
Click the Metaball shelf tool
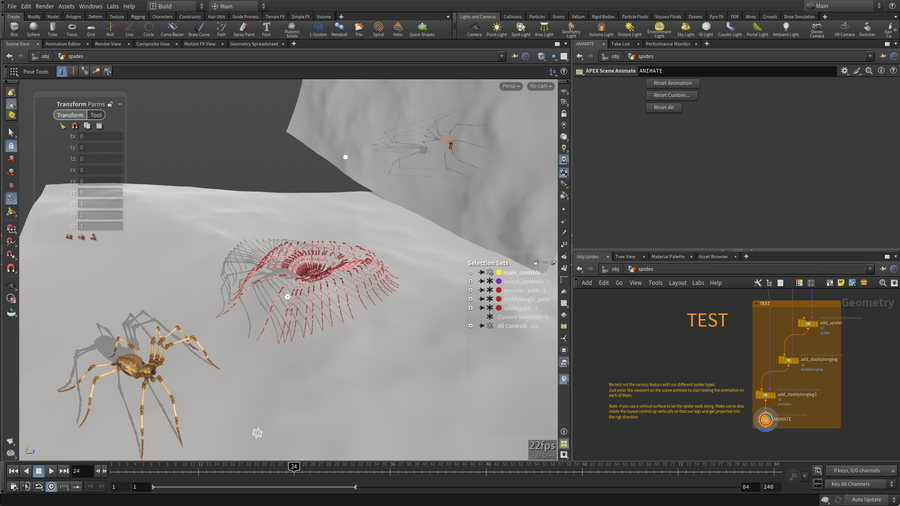pyautogui.click(x=339, y=29)
